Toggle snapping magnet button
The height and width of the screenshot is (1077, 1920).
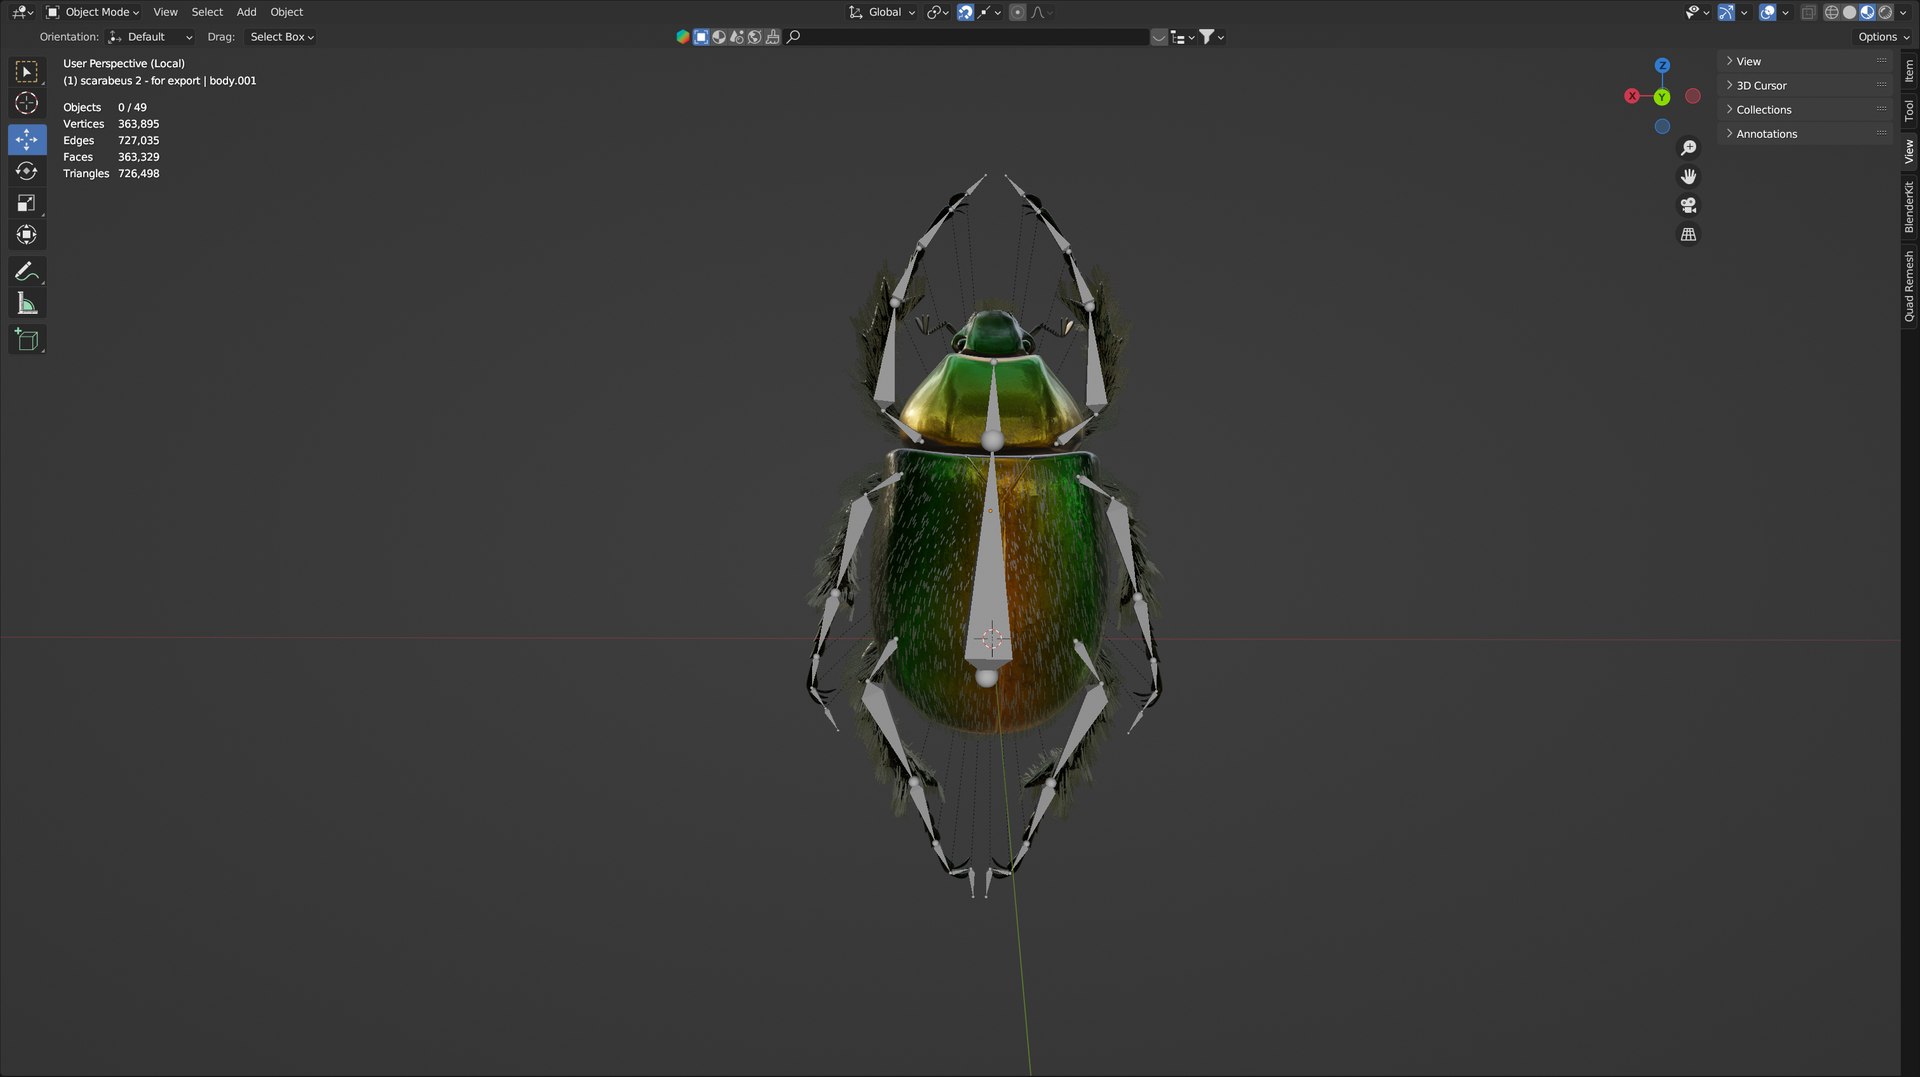pyautogui.click(x=965, y=12)
